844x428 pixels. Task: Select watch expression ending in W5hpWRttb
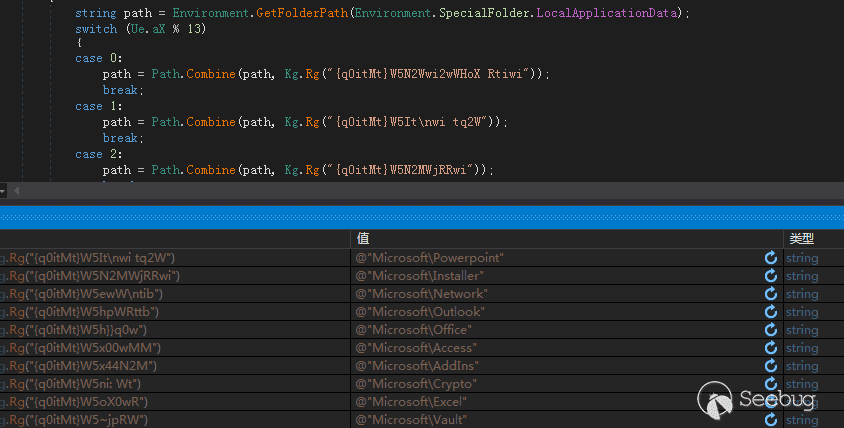[x=80, y=312]
